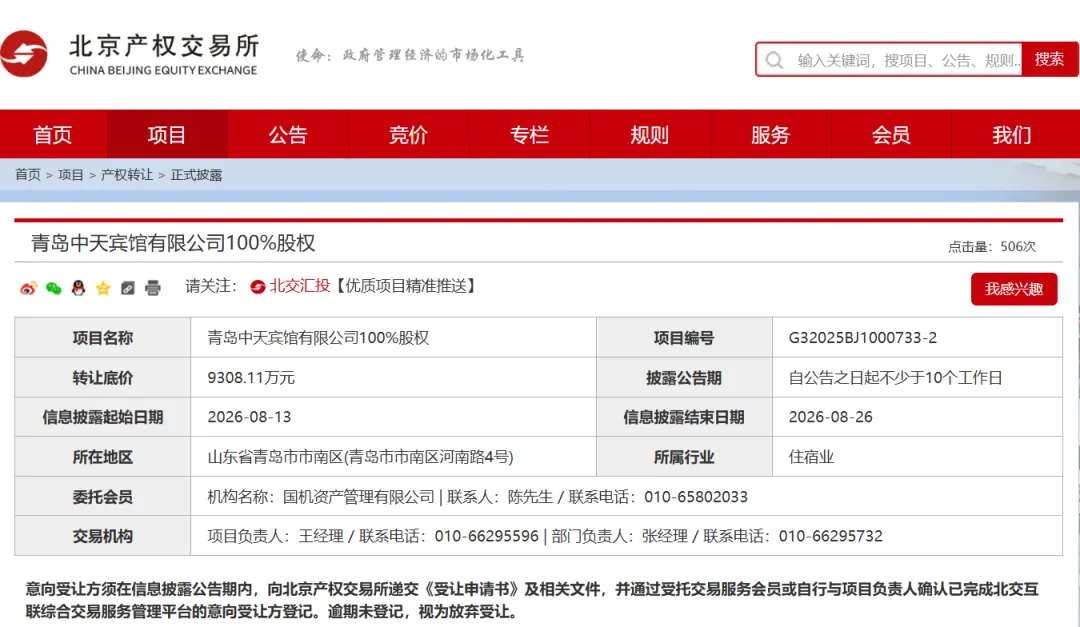Open the 我们 navigation tab

coord(1012,134)
